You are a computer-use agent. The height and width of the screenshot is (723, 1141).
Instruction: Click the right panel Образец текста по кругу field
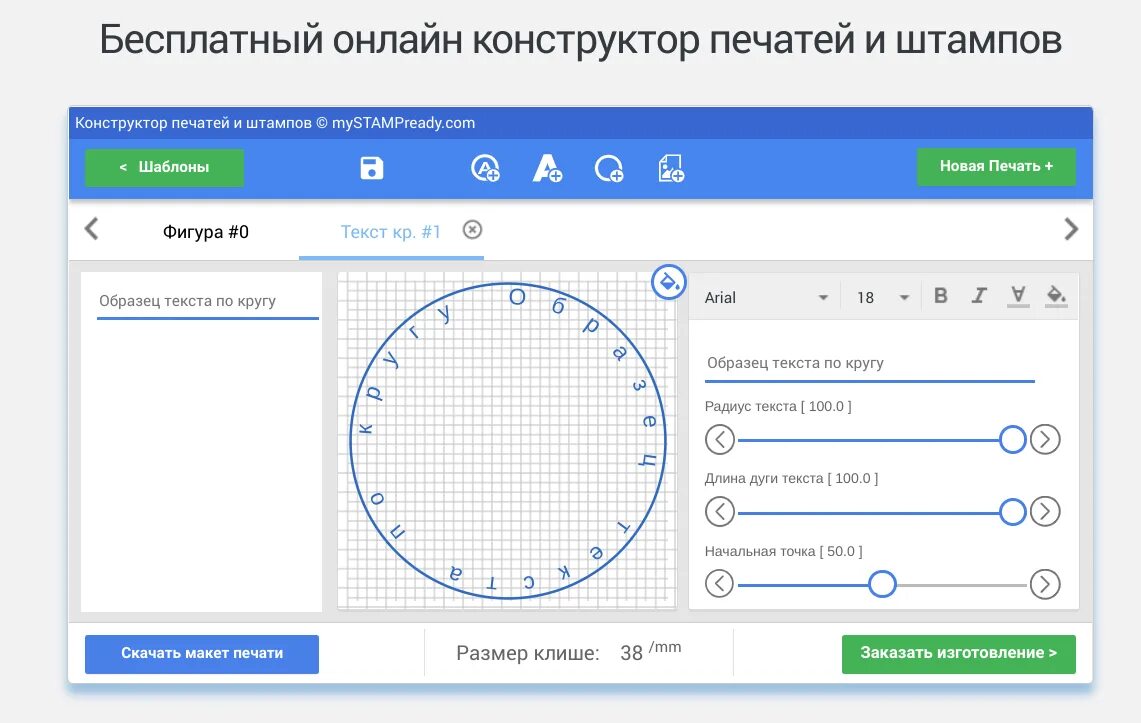870,363
